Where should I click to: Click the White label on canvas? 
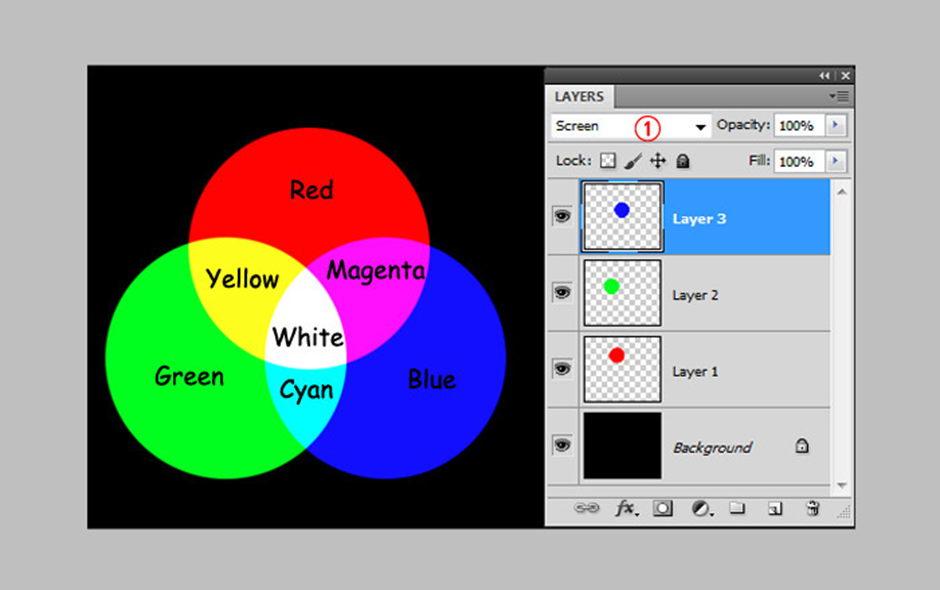tap(308, 337)
